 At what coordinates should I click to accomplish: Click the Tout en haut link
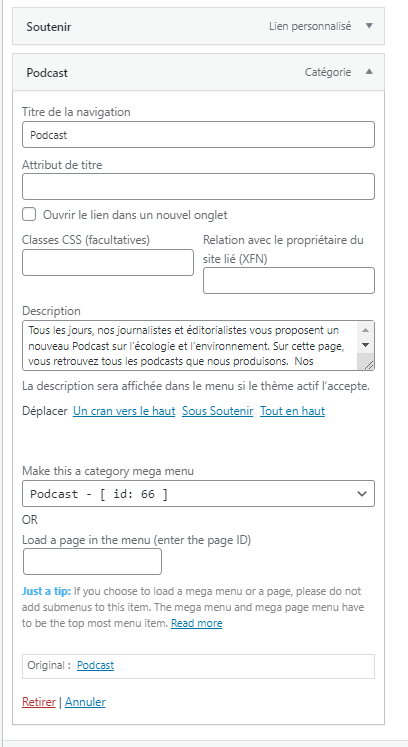(x=292, y=411)
